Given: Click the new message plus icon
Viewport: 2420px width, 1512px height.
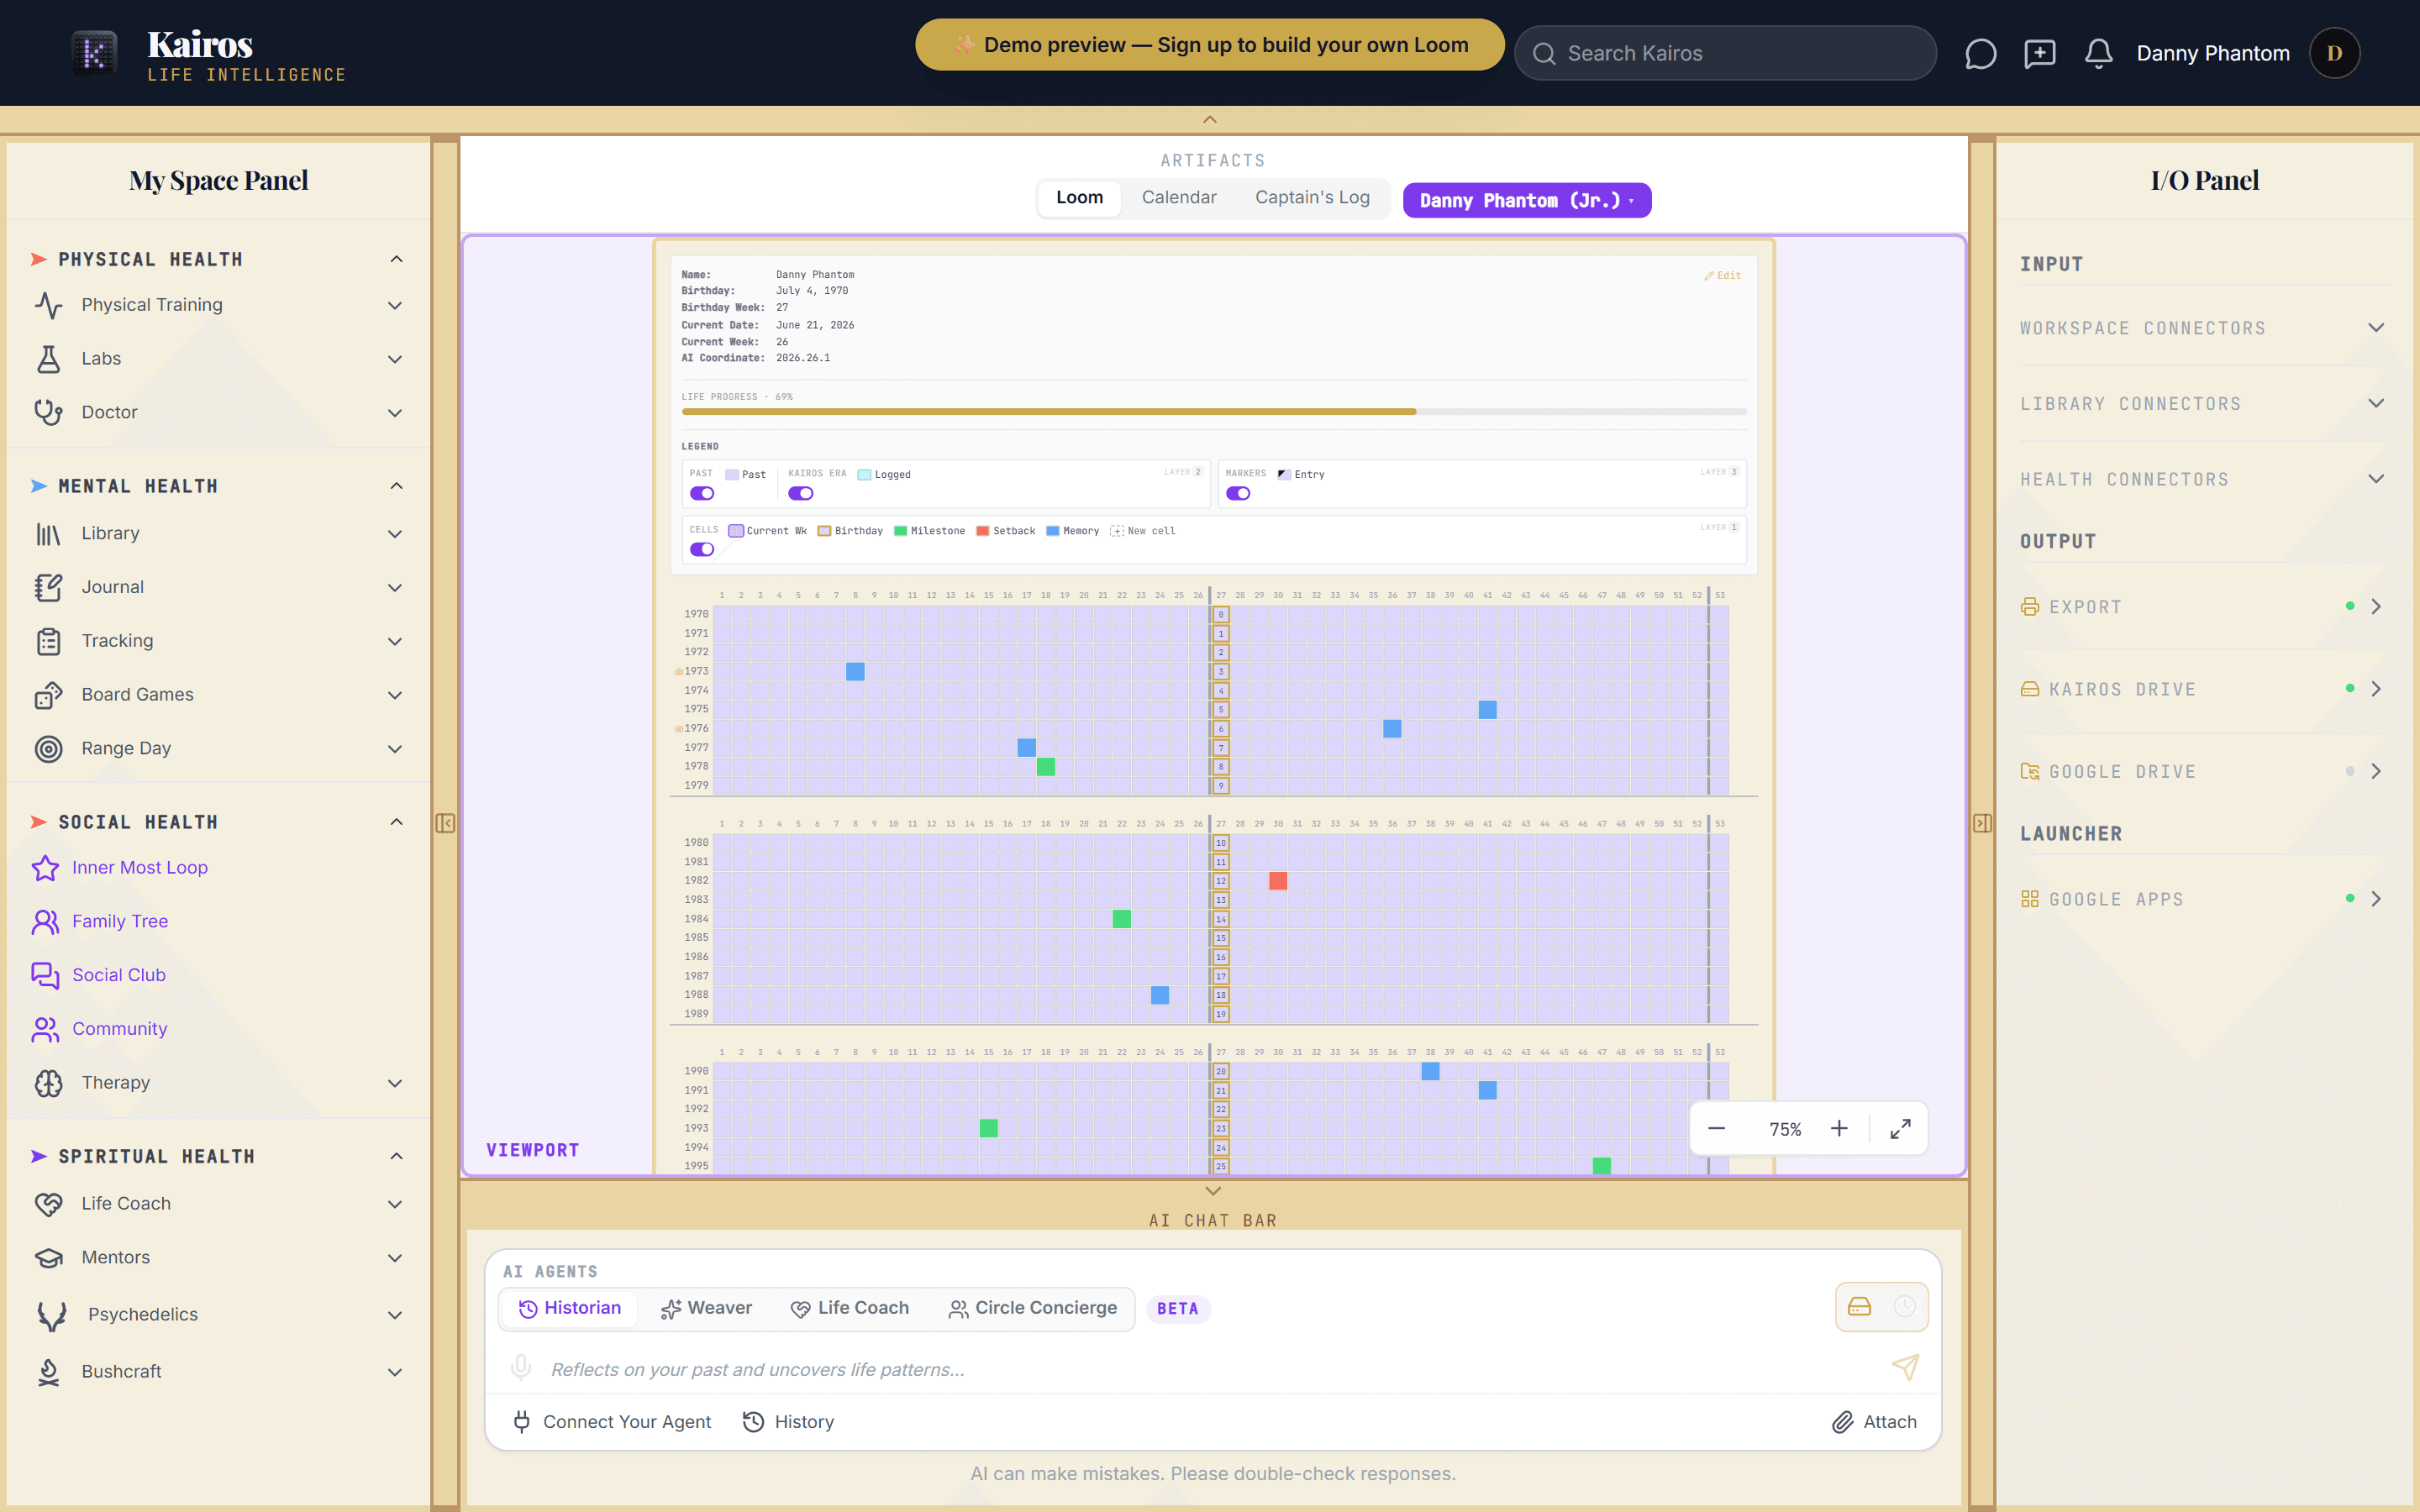Looking at the screenshot, I should 2039,53.
